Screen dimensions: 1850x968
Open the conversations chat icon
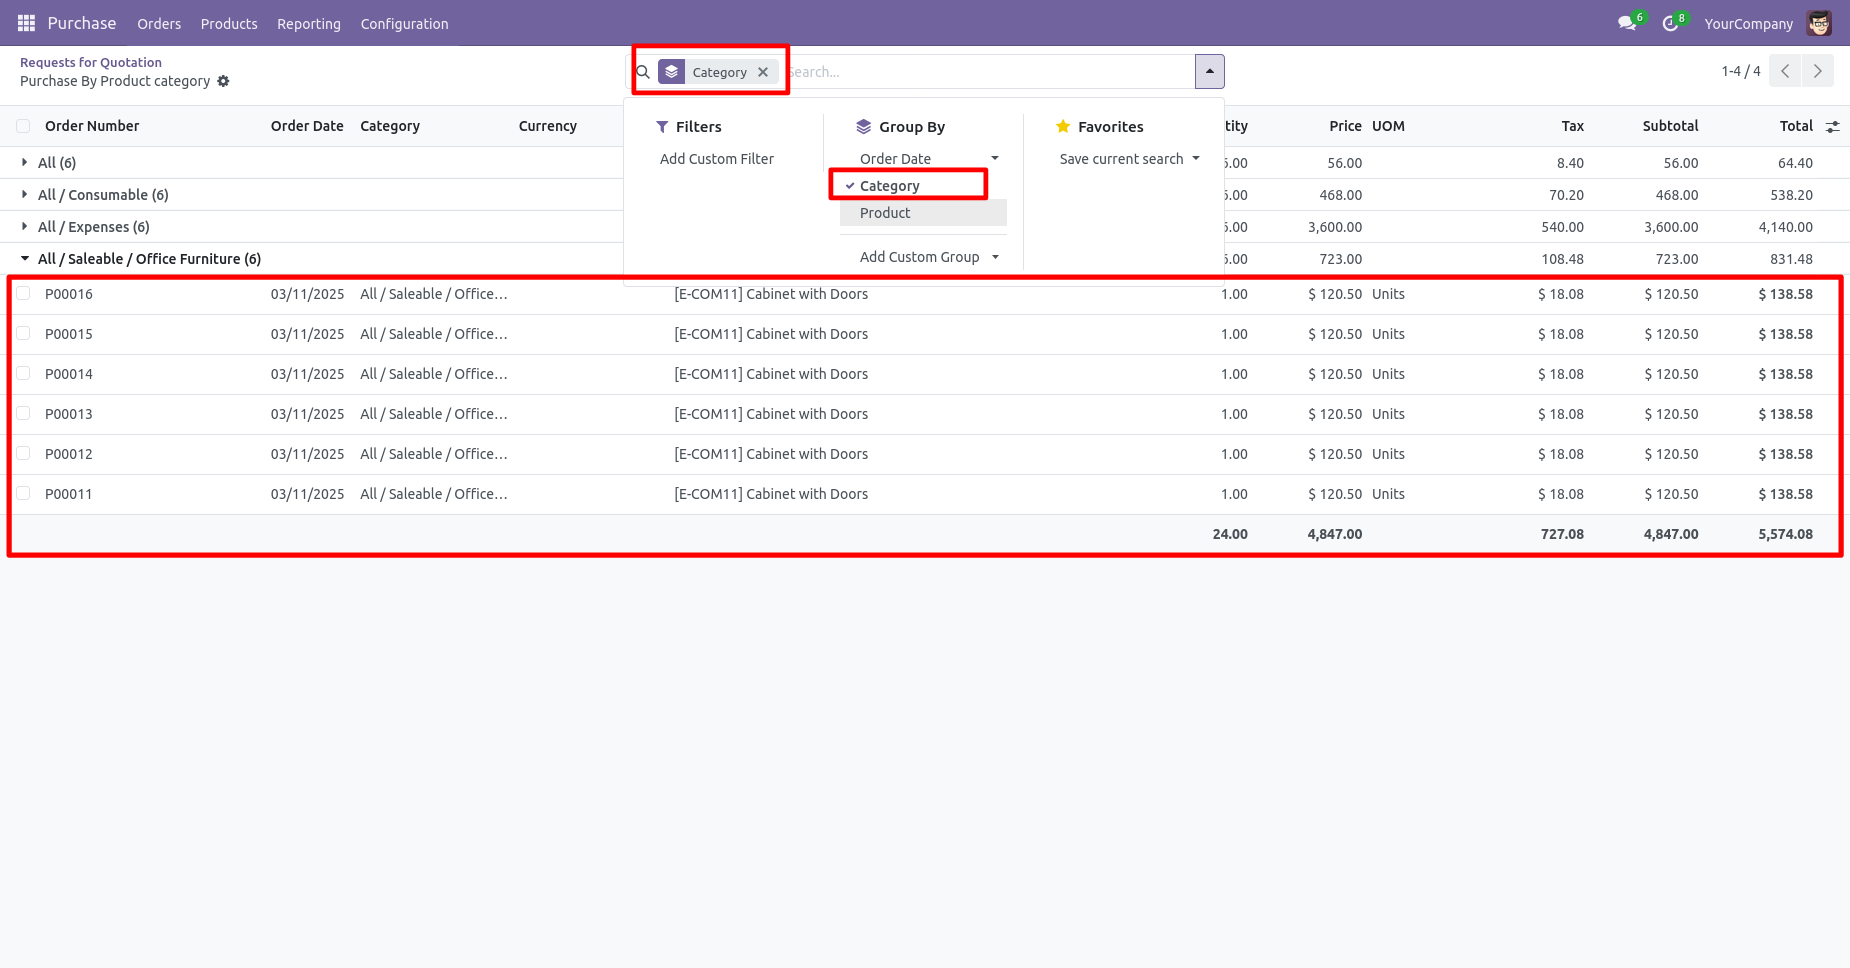pos(1627,23)
